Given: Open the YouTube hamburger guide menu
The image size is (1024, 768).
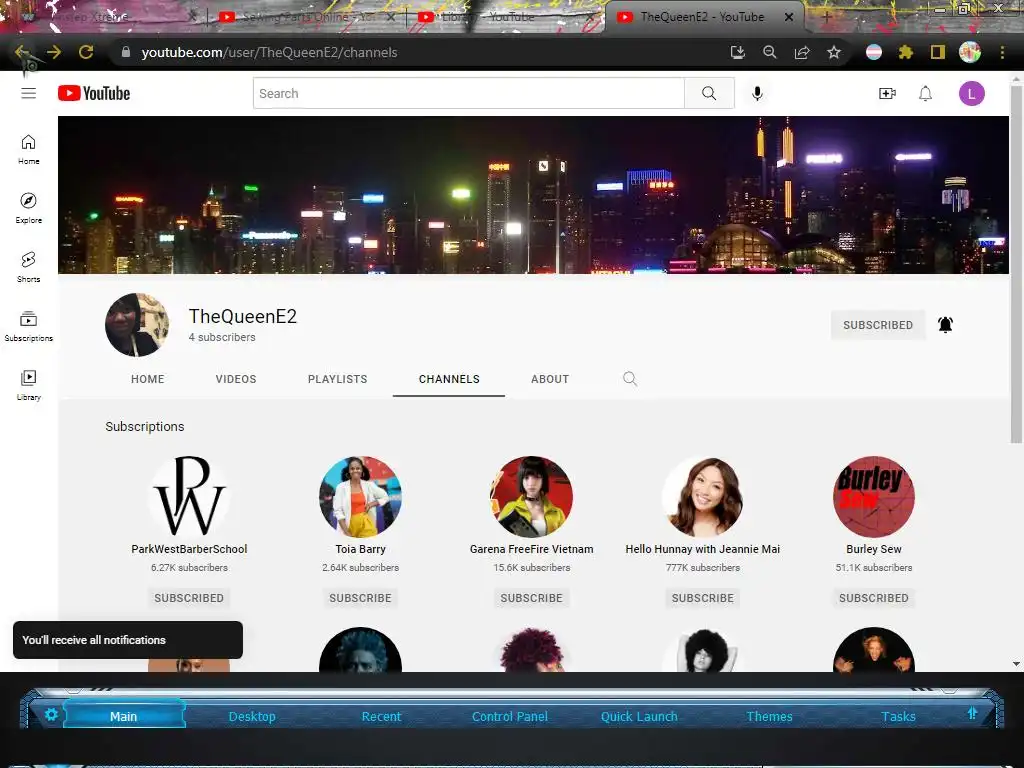Looking at the screenshot, I should pyautogui.click(x=28, y=93).
